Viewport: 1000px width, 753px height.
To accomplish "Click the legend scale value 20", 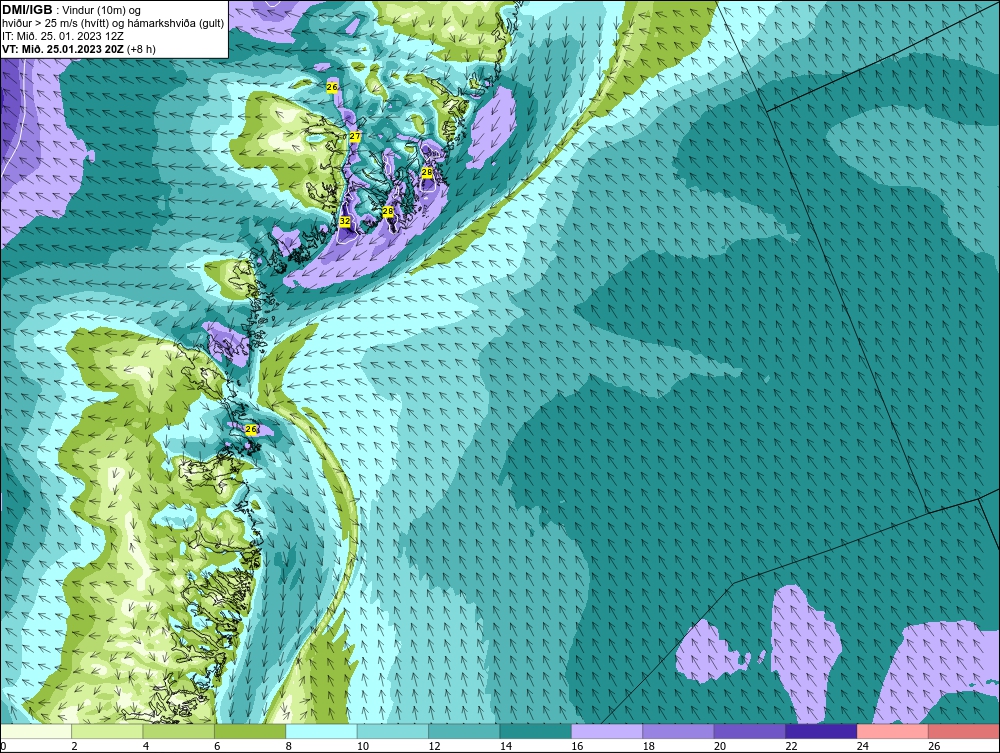I will click(720, 746).
